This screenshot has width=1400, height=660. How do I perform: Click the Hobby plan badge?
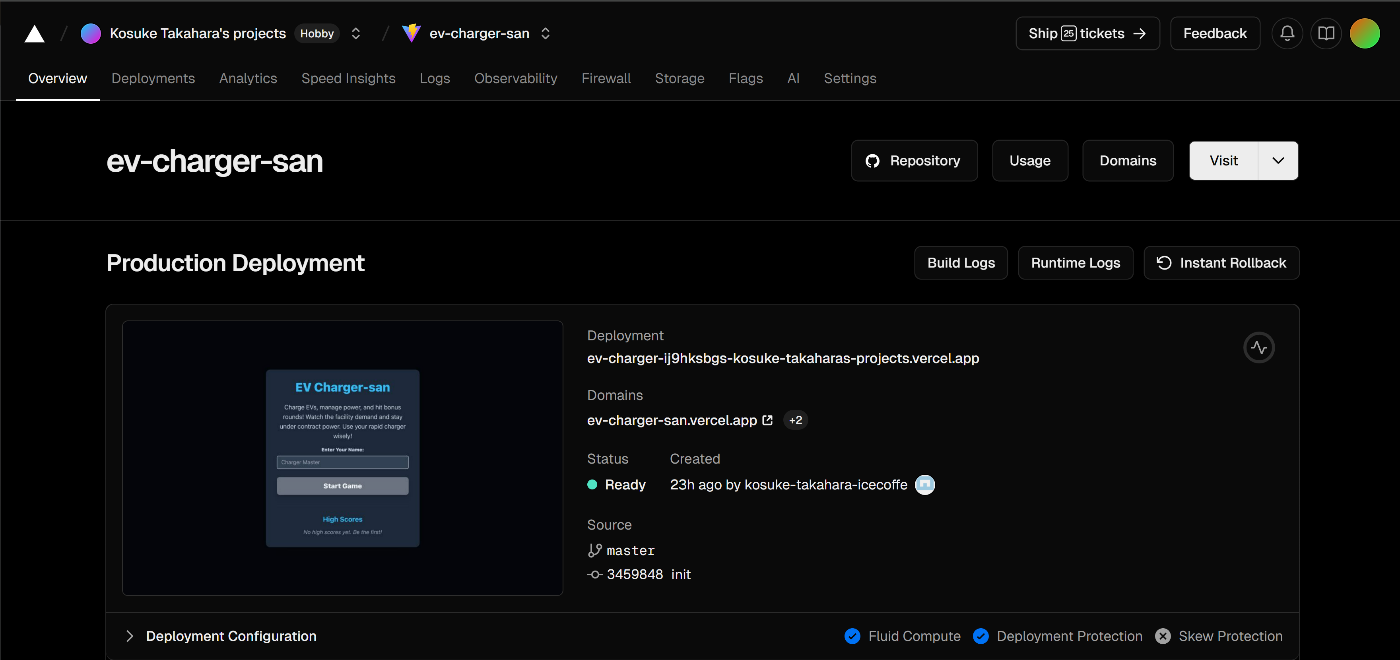[x=317, y=33]
